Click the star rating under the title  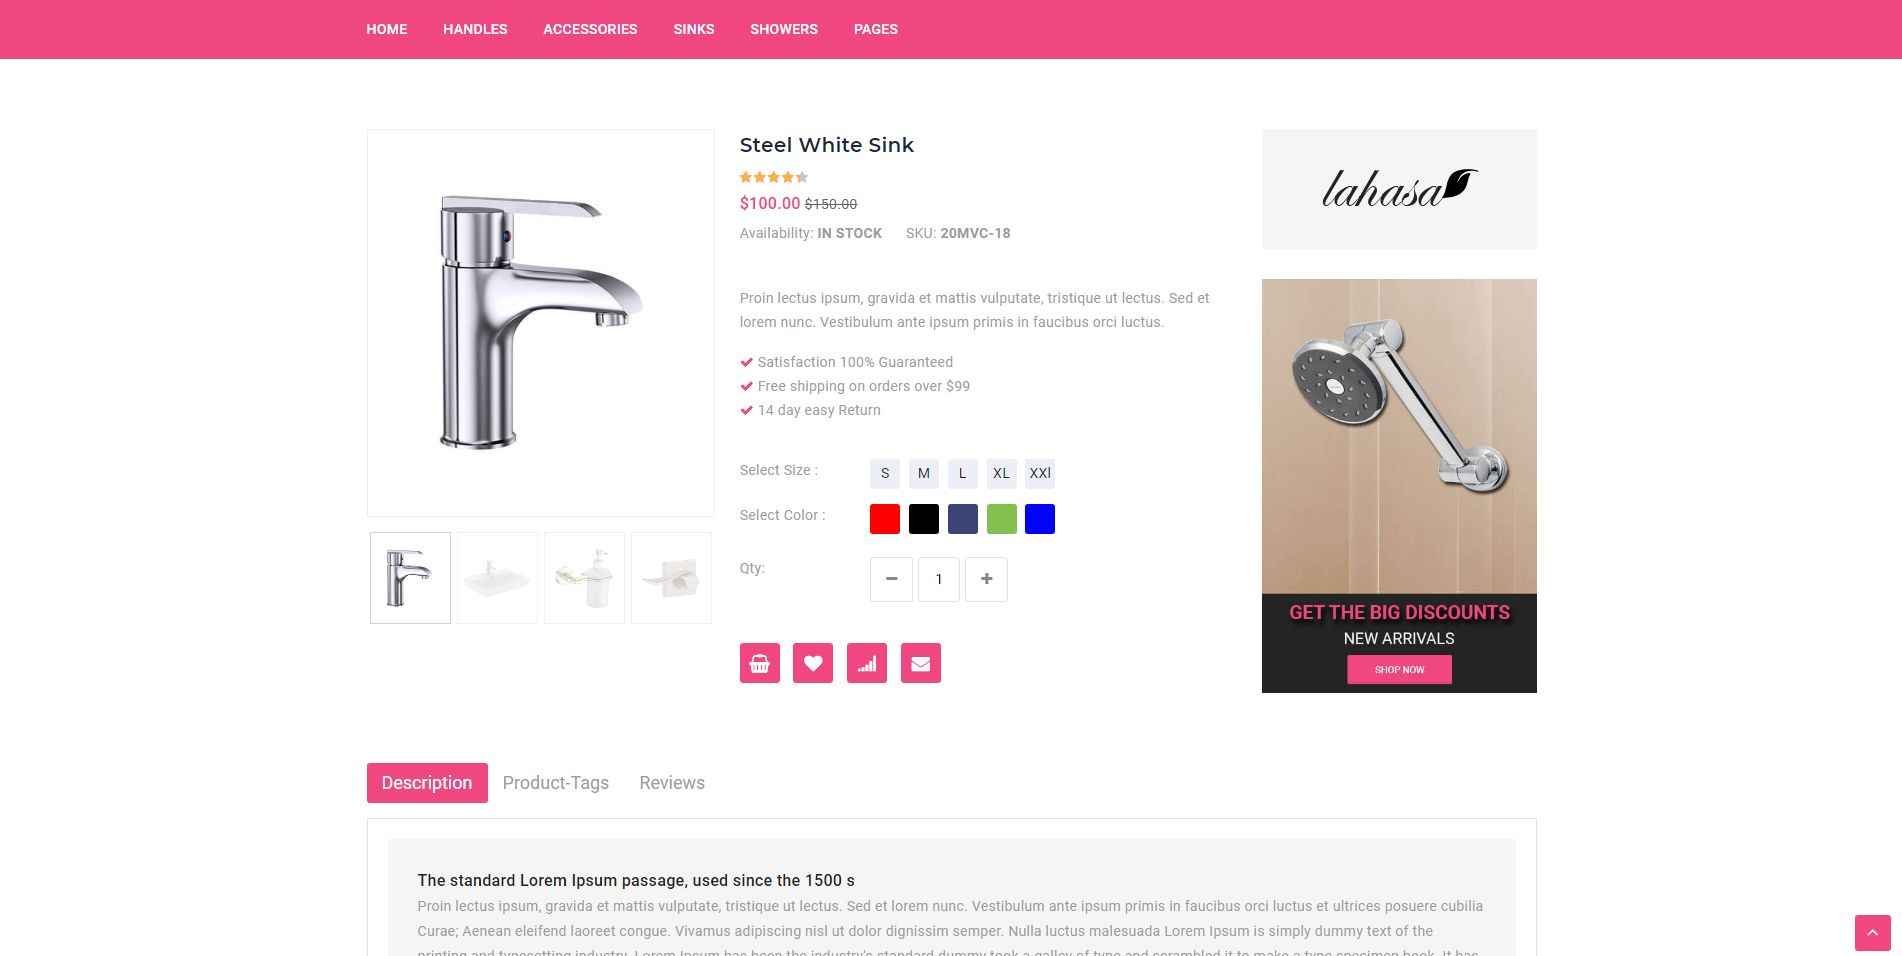tap(773, 177)
